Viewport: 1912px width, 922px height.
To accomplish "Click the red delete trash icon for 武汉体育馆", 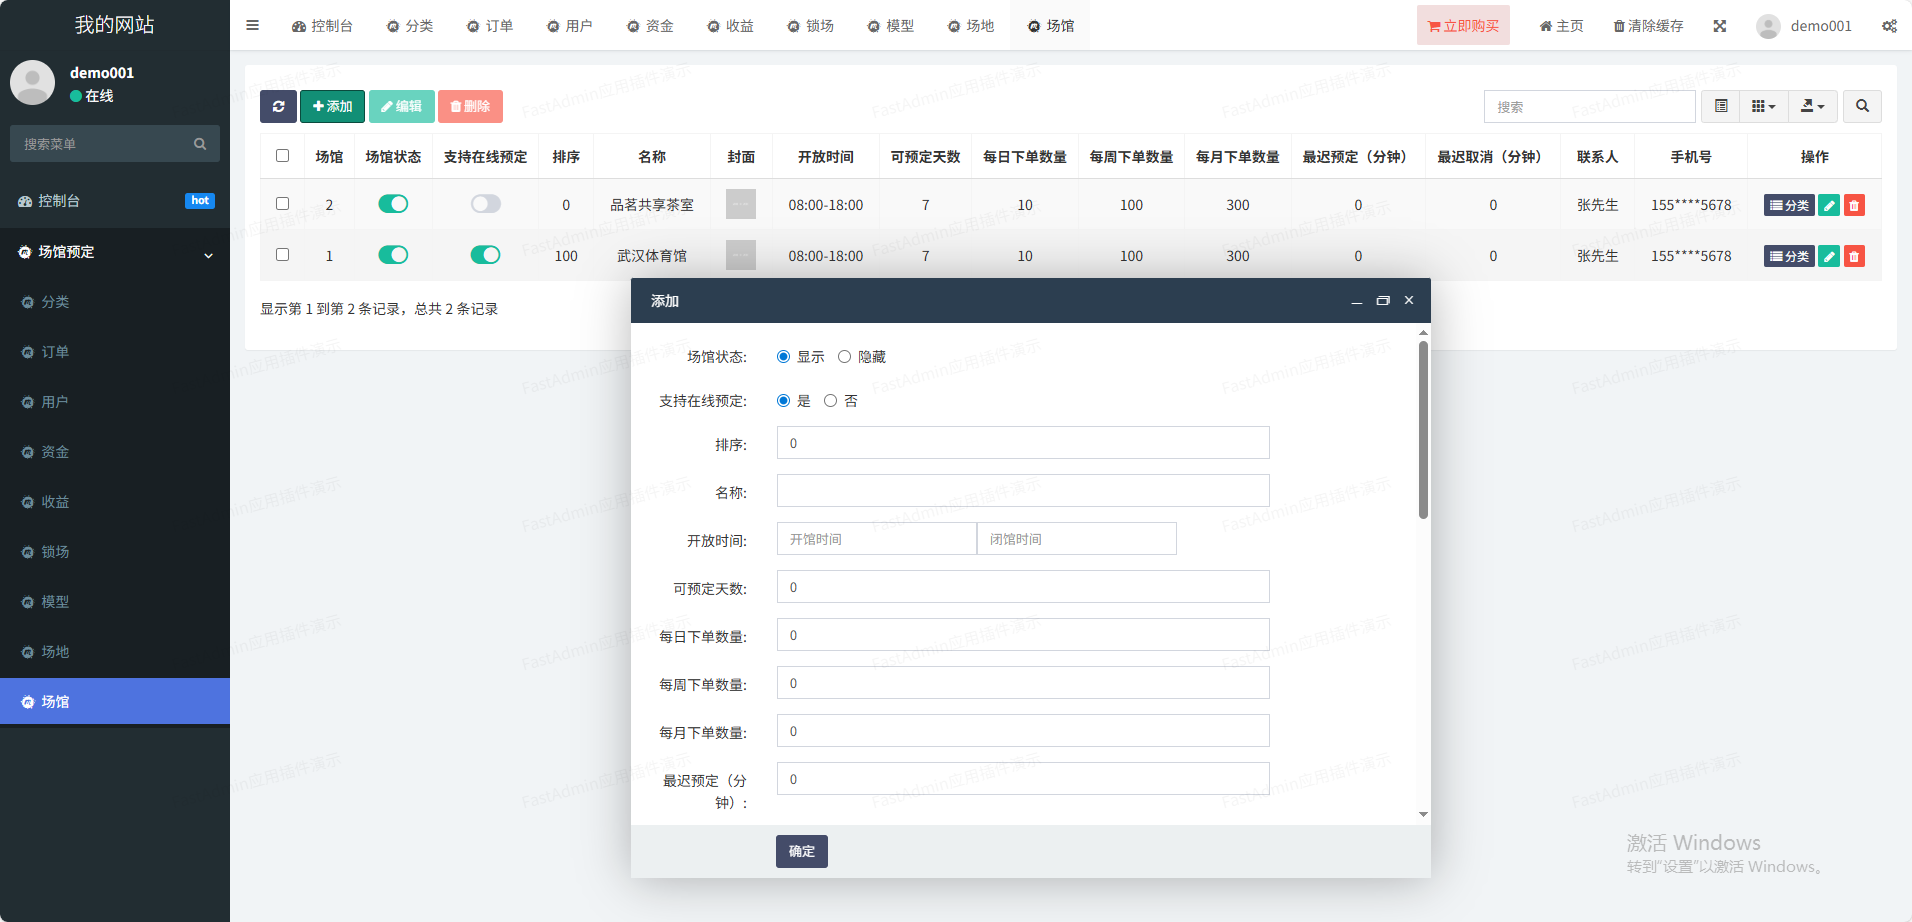I will pos(1854,256).
